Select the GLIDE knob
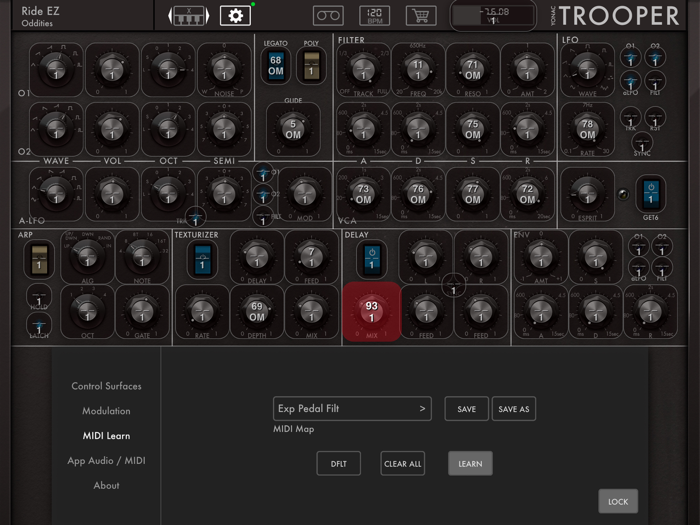Screen dimensions: 700x525 click(x=293, y=129)
